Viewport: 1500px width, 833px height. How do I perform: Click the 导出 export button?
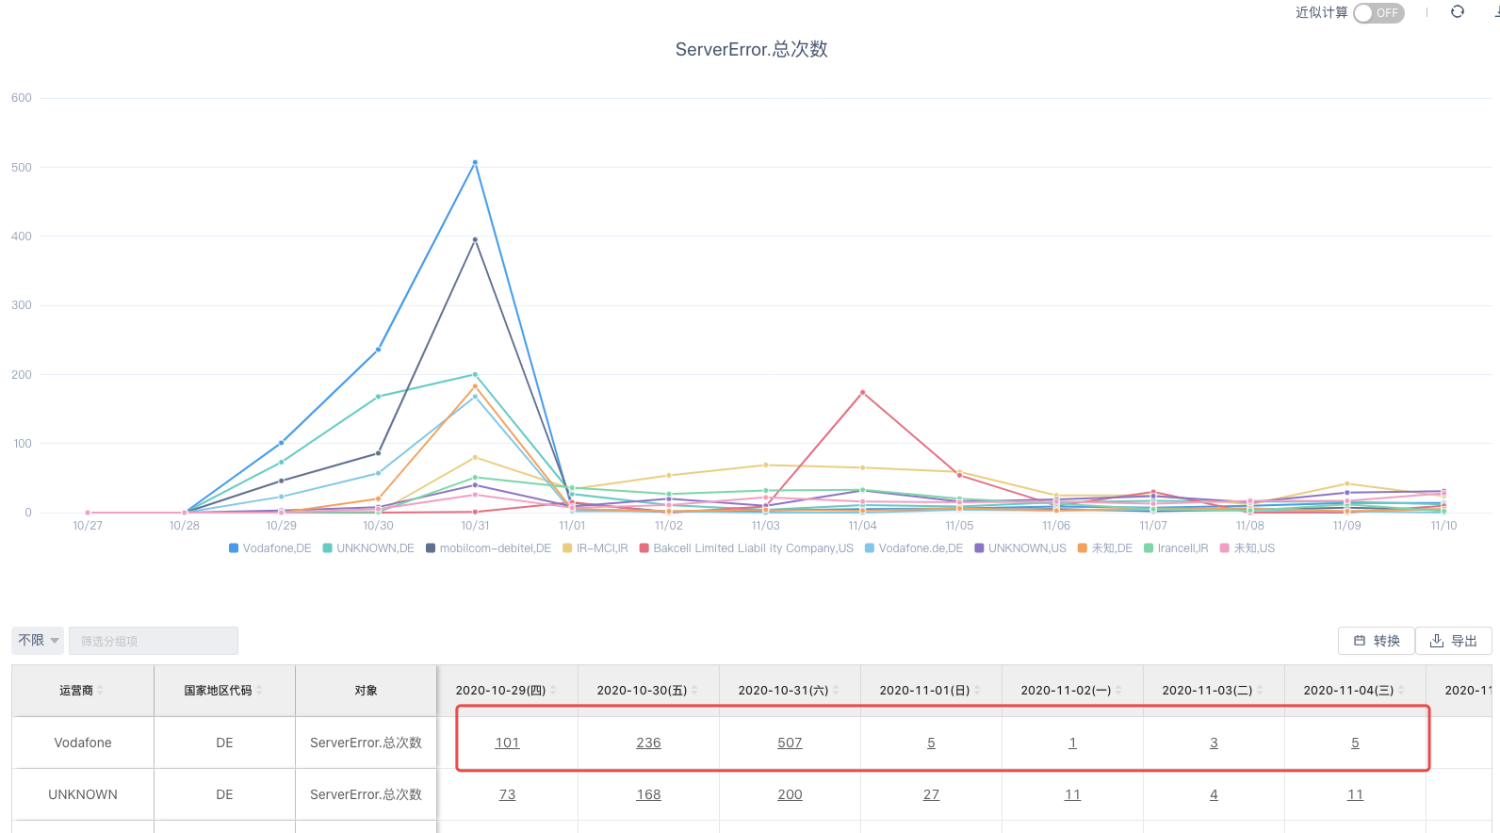click(1453, 641)
